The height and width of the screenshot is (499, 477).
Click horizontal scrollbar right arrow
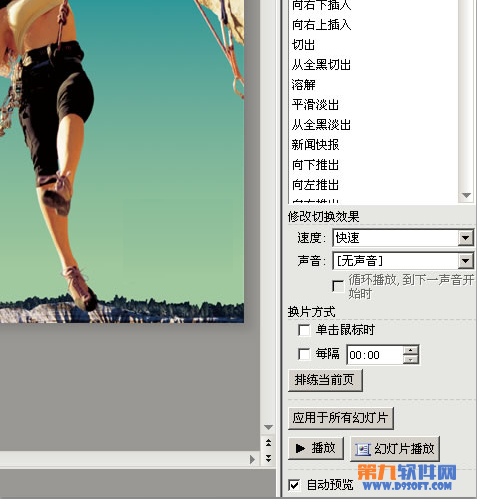pos(252,459)
